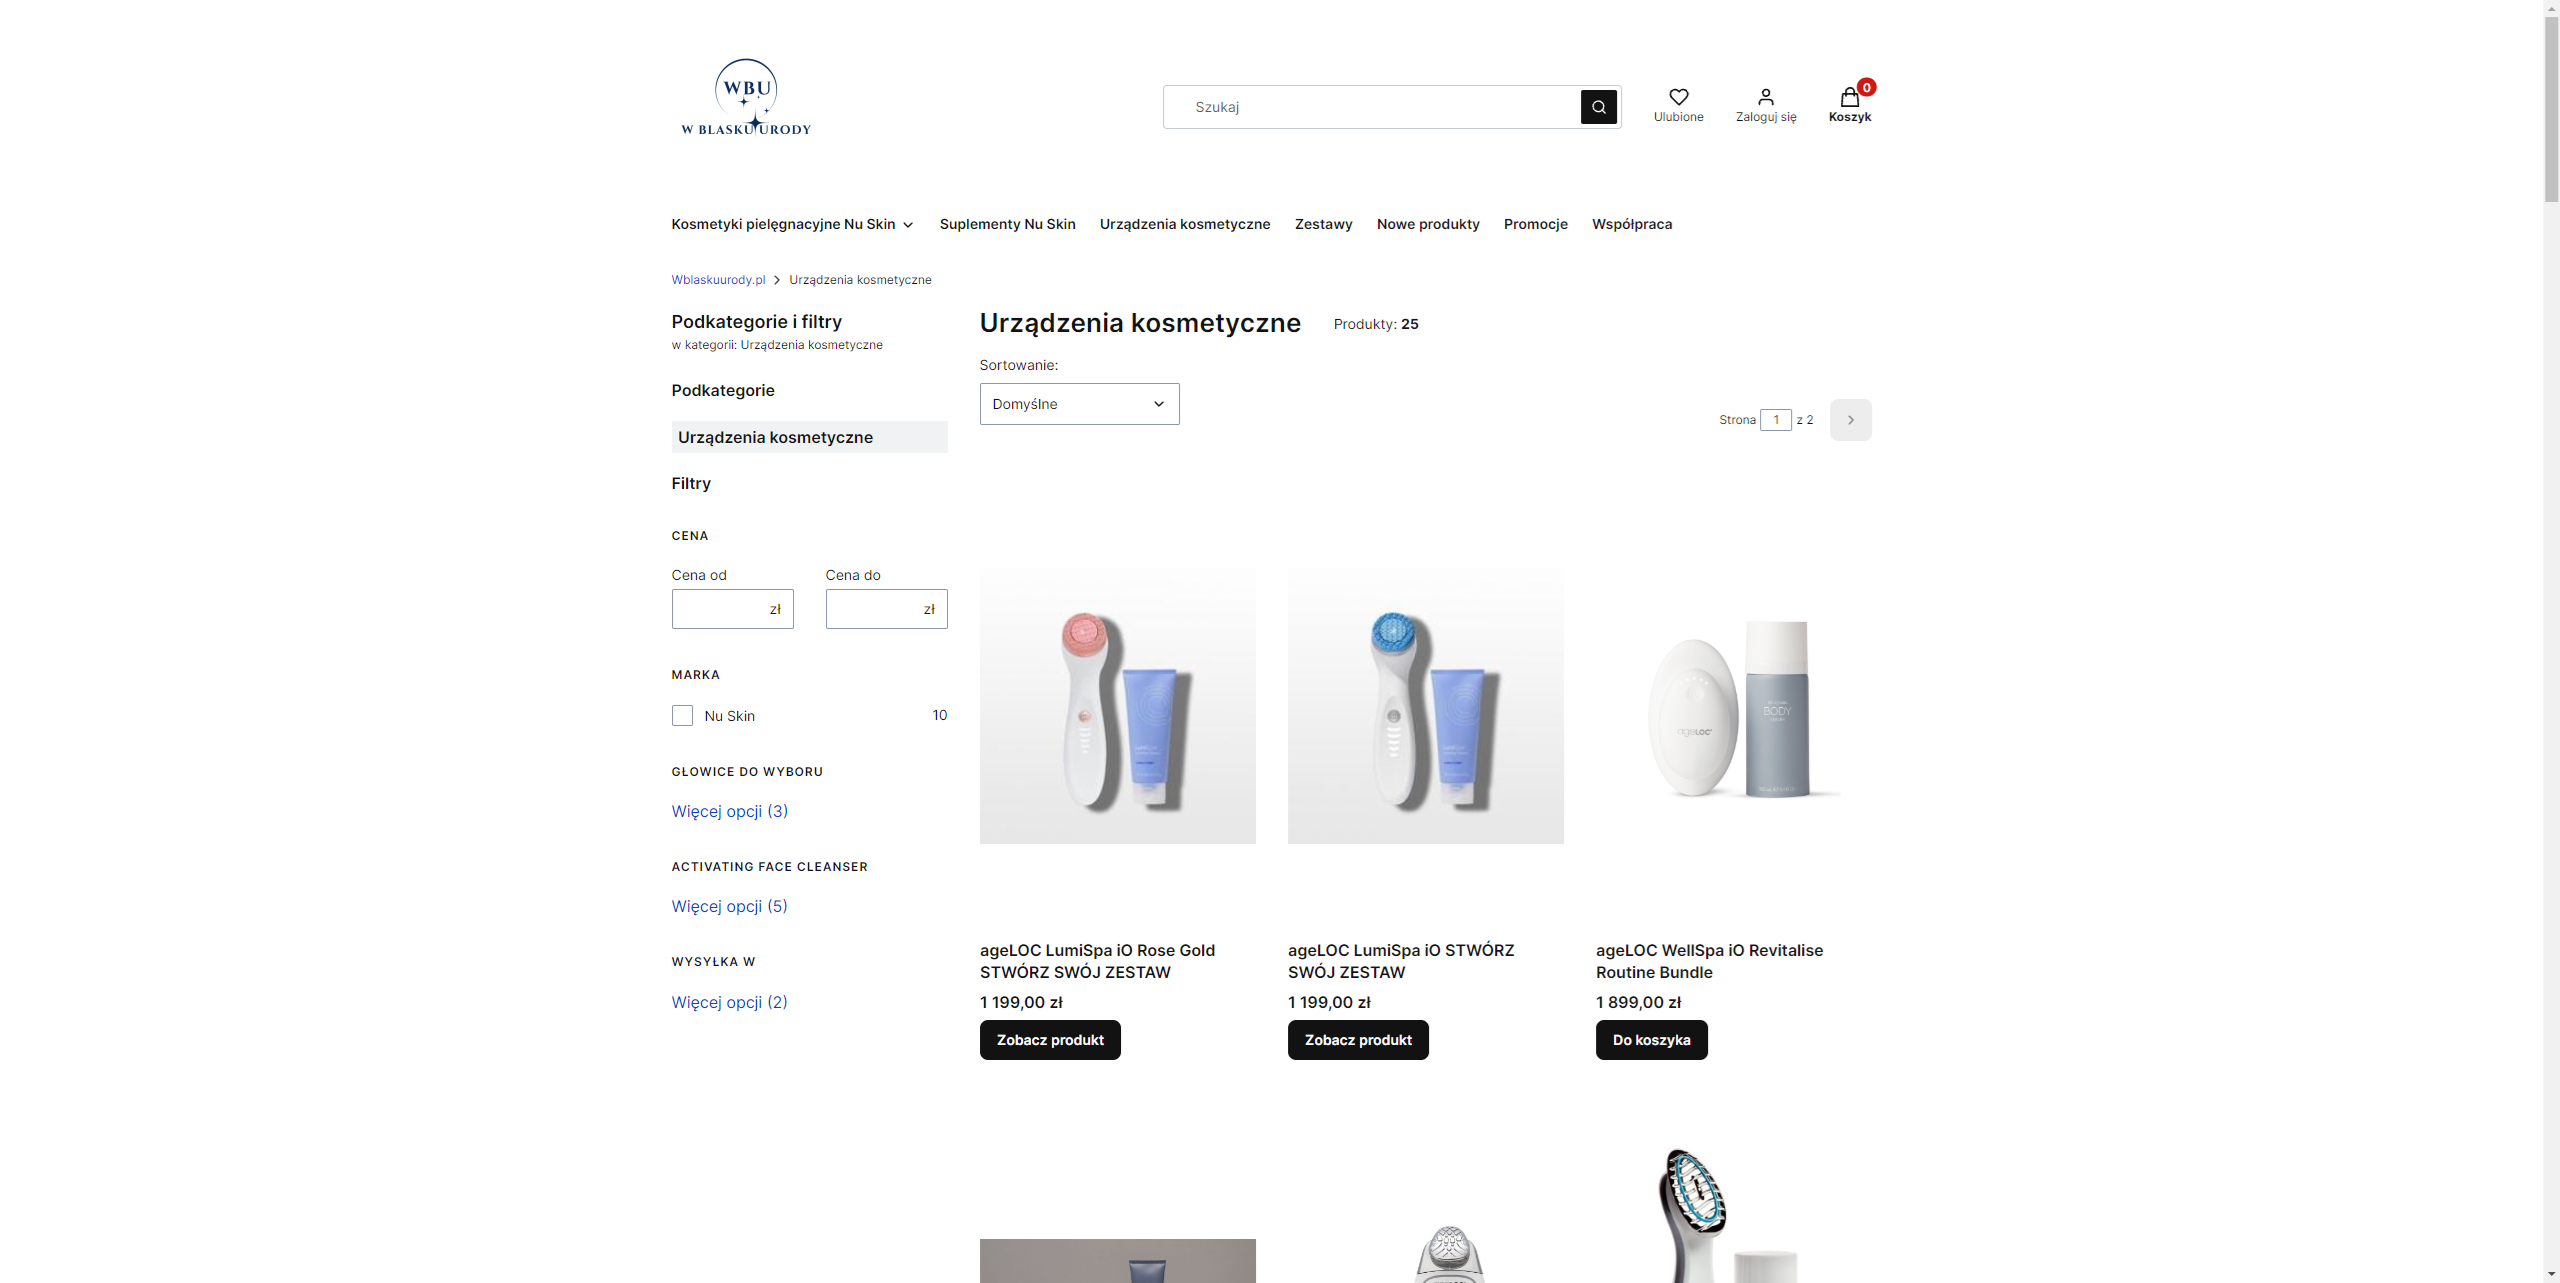This screenshot has height=1283, width=2560.
Task: Click the magnifier search icon button
Action: coord(1598,107)
